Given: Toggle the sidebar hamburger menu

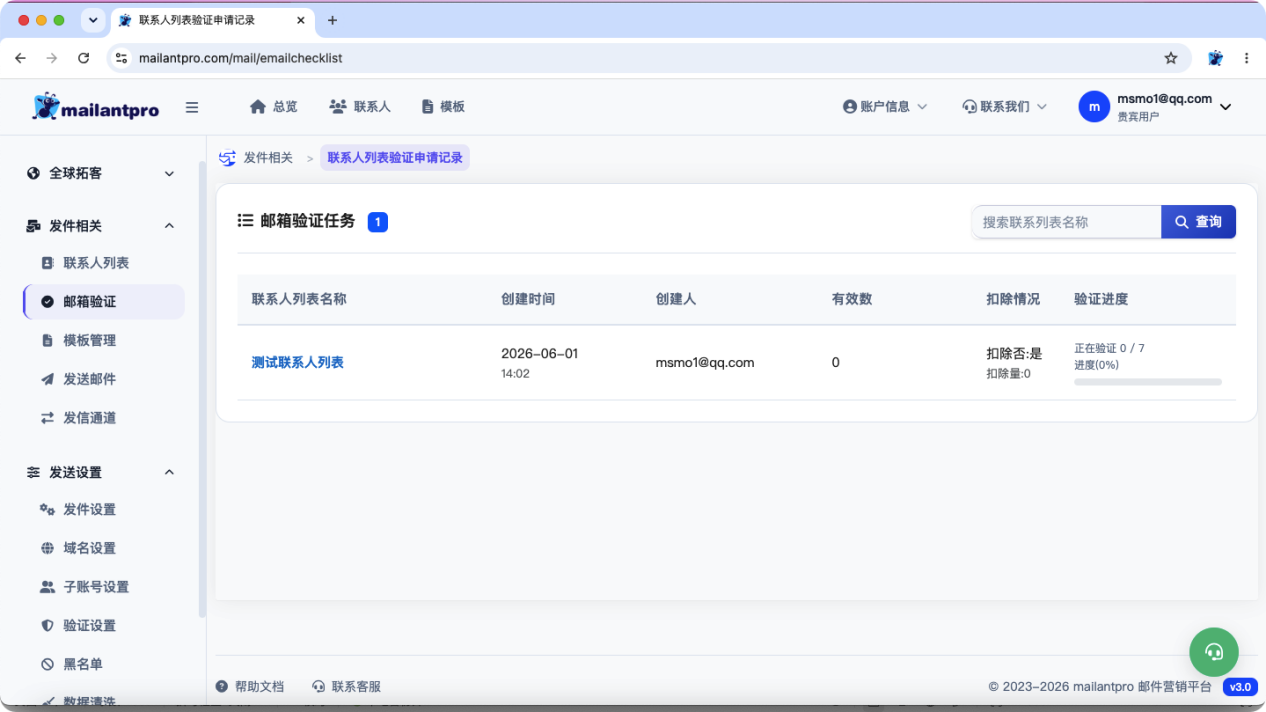Looking at the screenshot, I should point(192,107).
